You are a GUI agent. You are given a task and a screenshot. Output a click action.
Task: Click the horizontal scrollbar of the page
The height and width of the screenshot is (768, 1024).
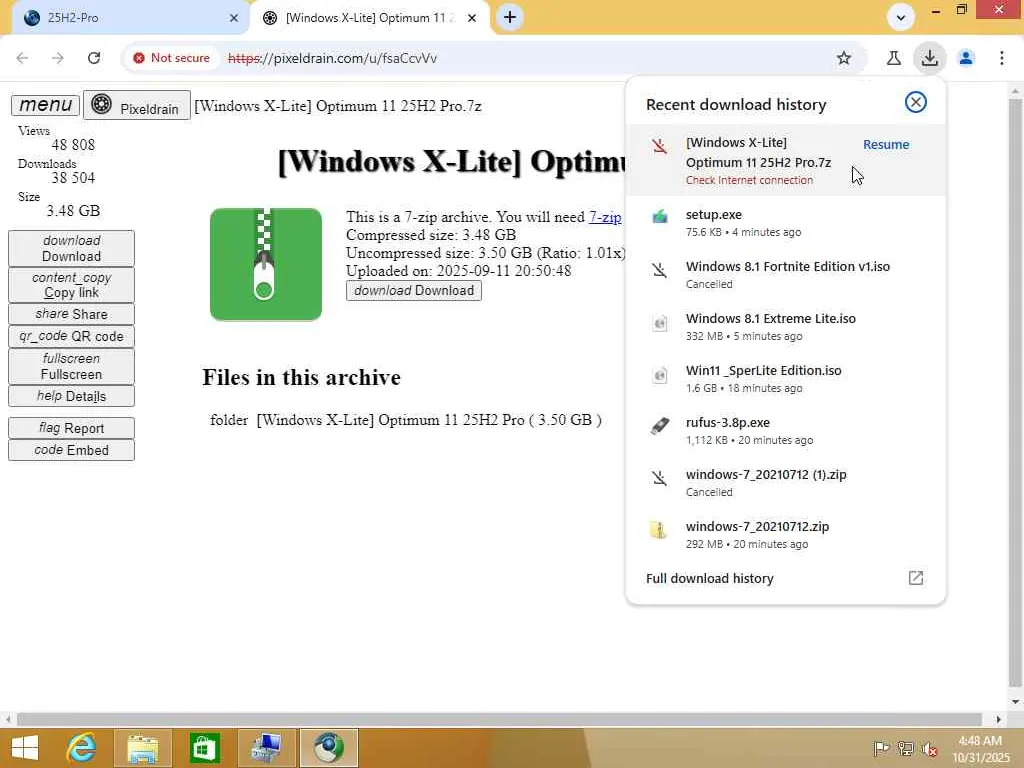pos(499,719)
